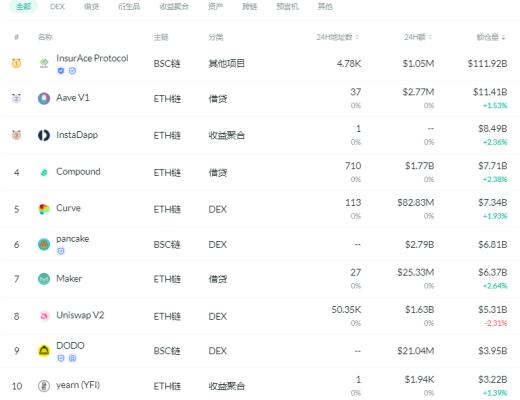Open the Maker project name
This screenshot has height=400, width=520.
(69, 278)
